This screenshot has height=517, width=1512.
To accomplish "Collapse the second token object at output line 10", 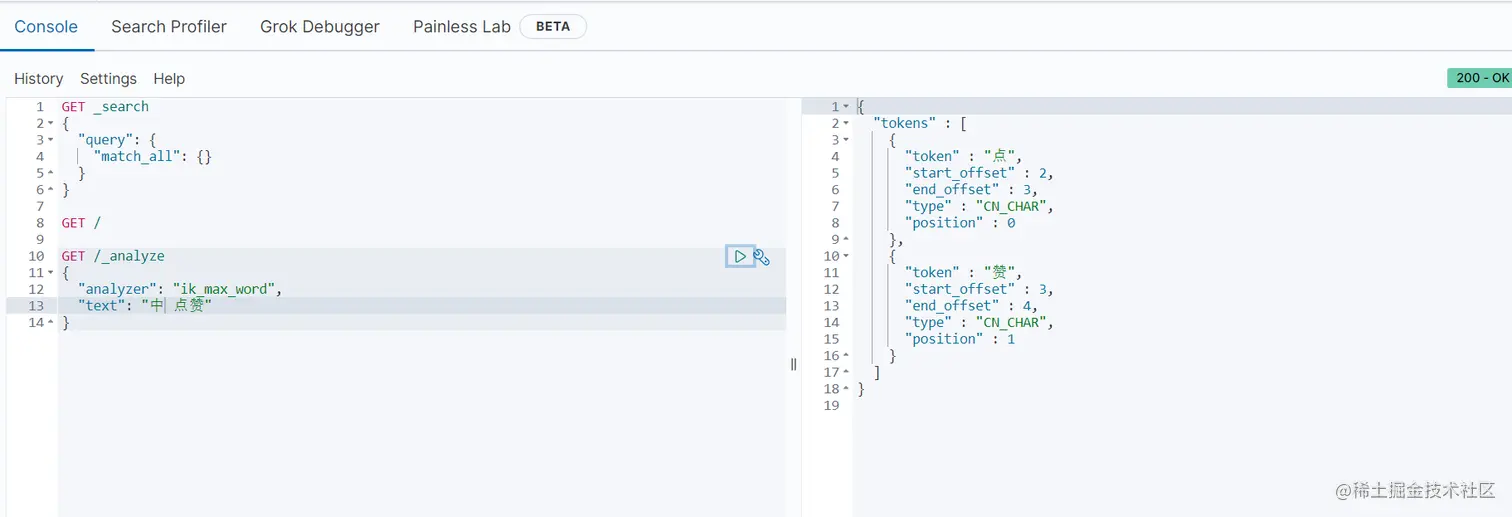I will click(x=846, y=256).
